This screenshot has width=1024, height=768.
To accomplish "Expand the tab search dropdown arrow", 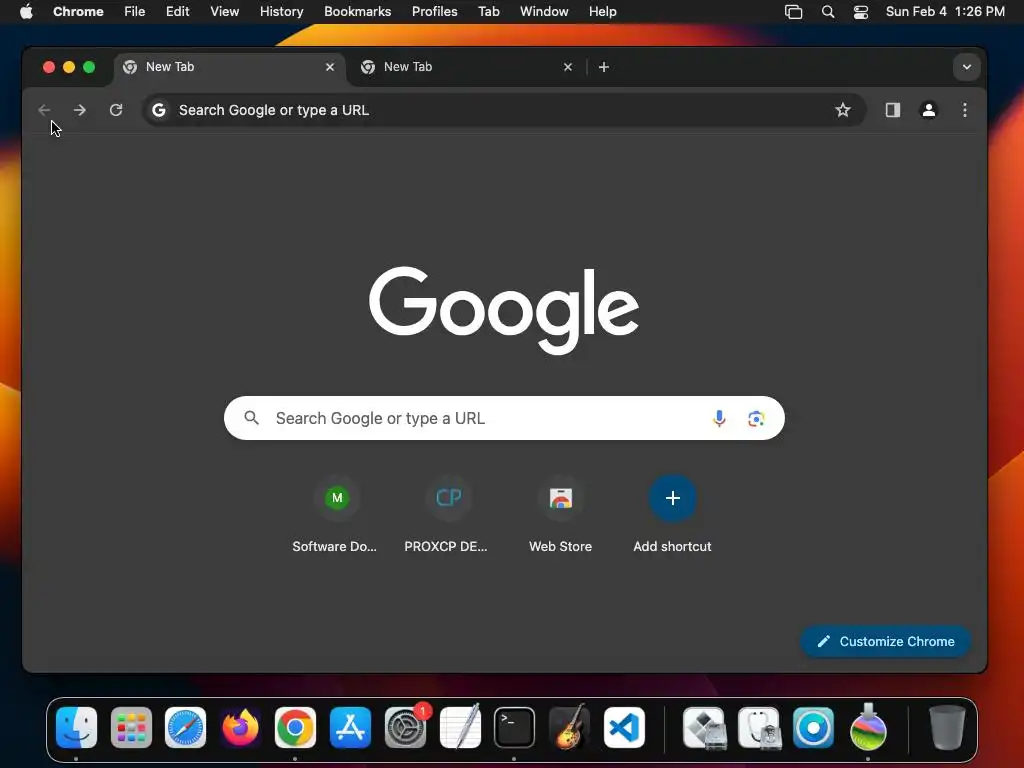I will pyautogui.click(x=967, y=67).
